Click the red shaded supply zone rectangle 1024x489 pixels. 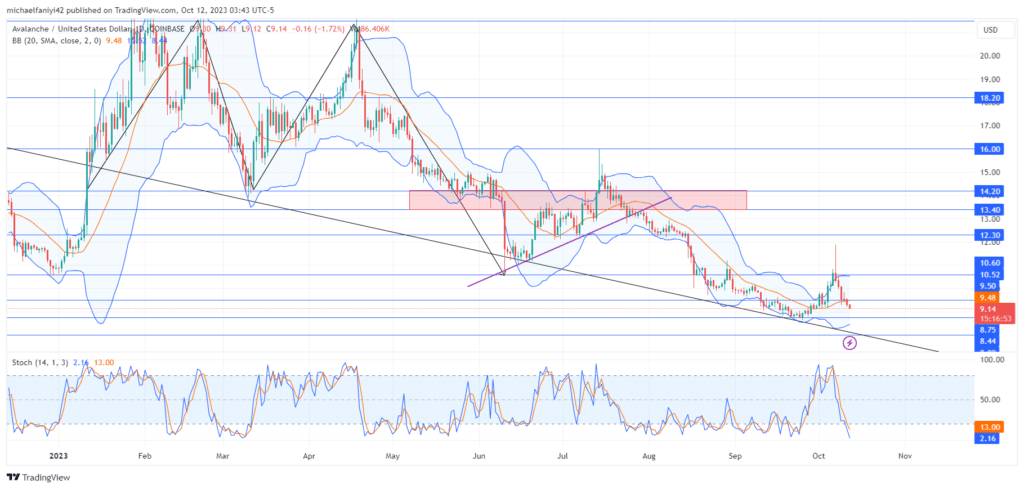(x=577, y=200)
